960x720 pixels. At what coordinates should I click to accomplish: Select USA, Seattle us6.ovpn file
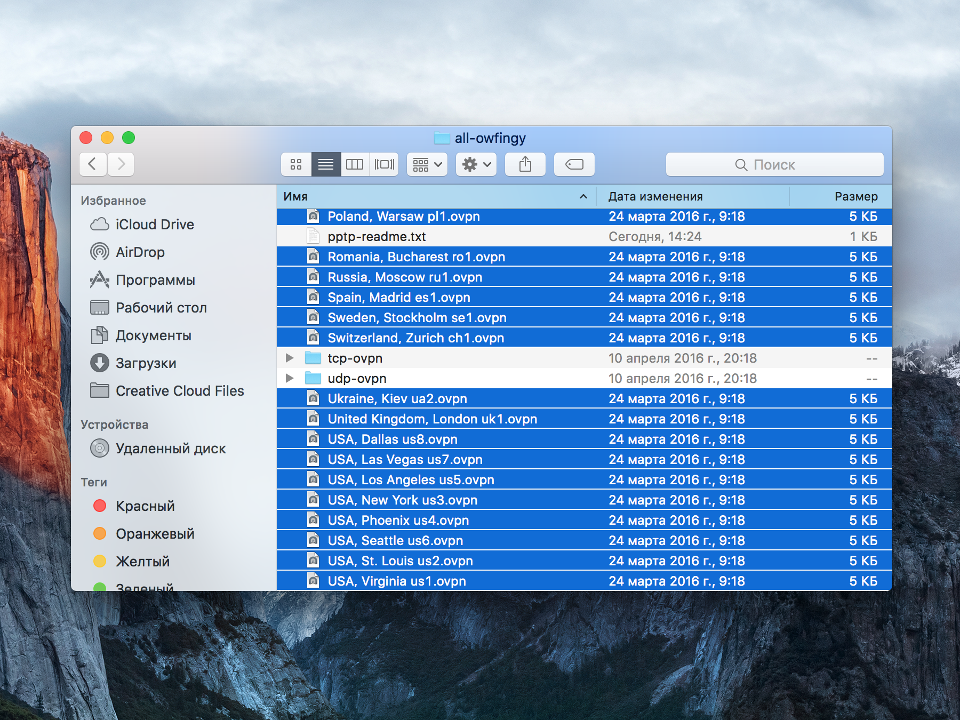point(584,540)
